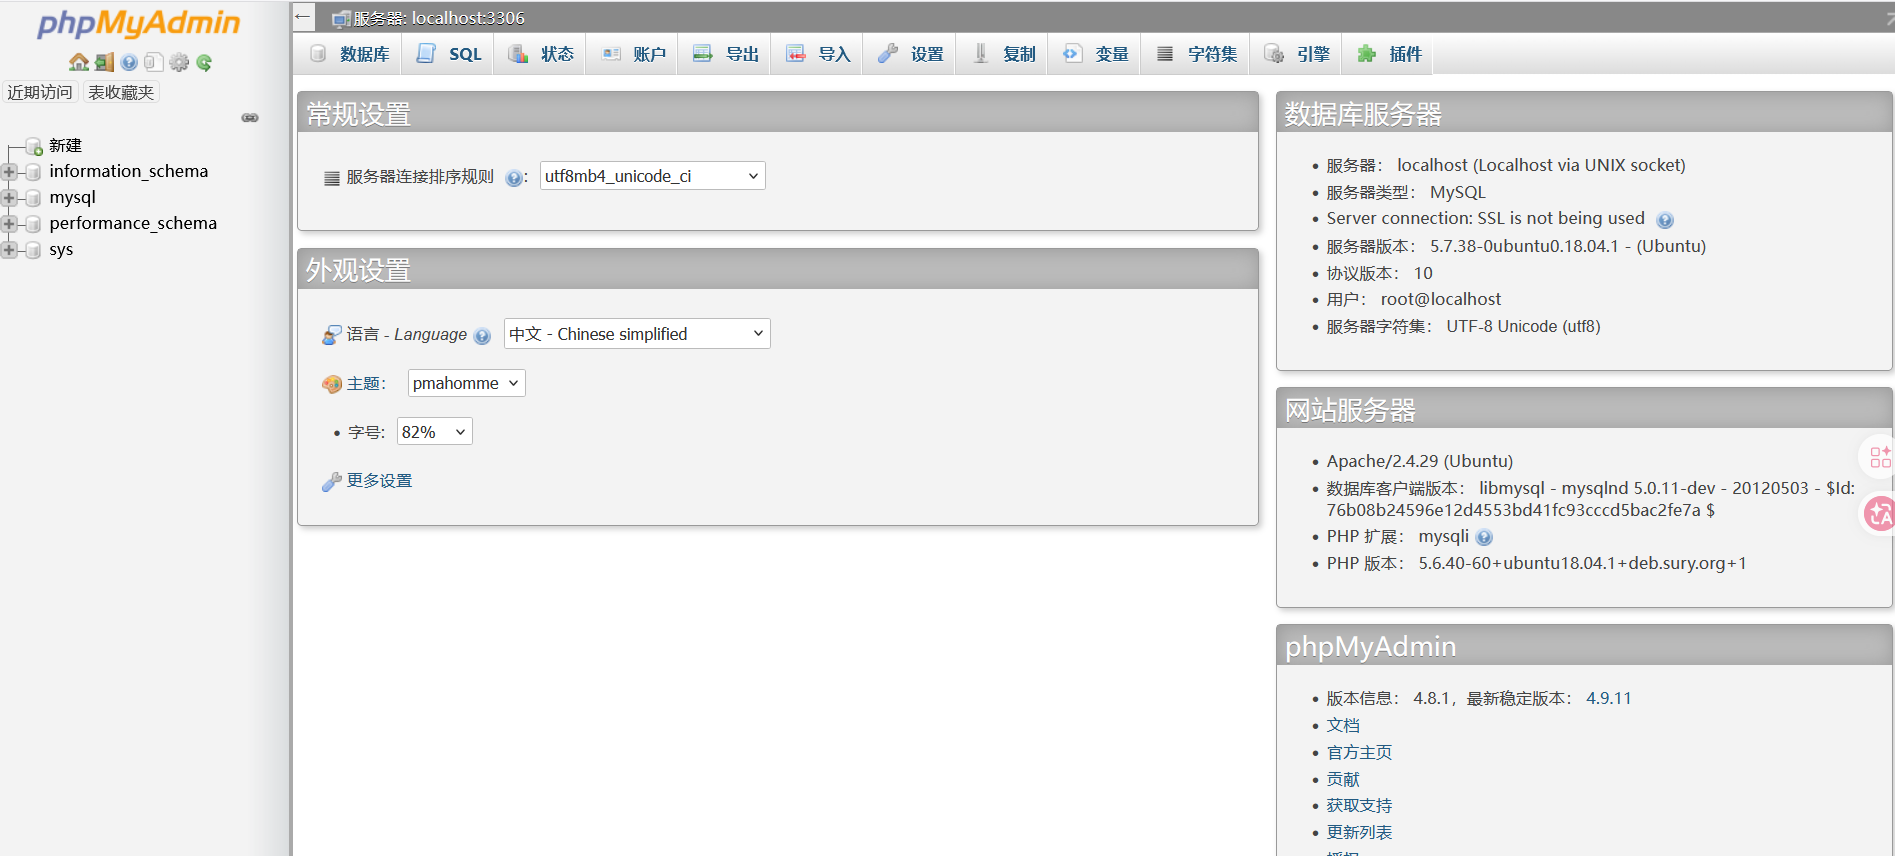1895x856 pixels.
Task: Go to the 导出 tab
Action: point(726,54)
